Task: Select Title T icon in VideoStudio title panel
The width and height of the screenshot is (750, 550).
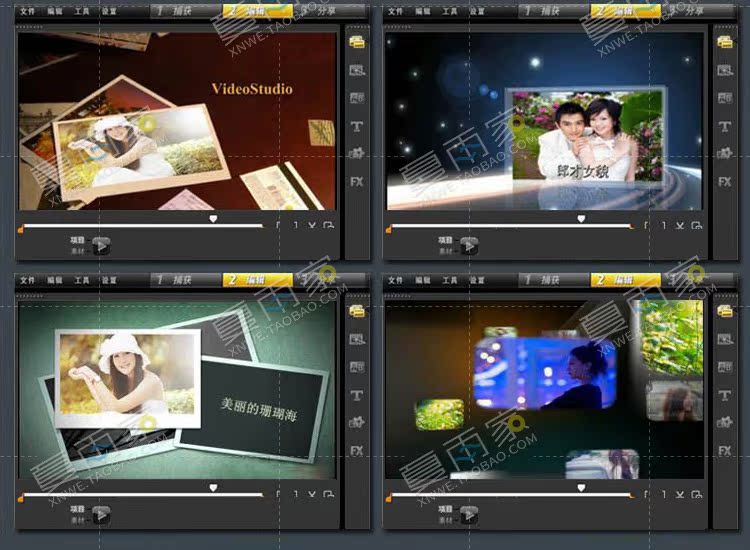Action: pos(357,126)
